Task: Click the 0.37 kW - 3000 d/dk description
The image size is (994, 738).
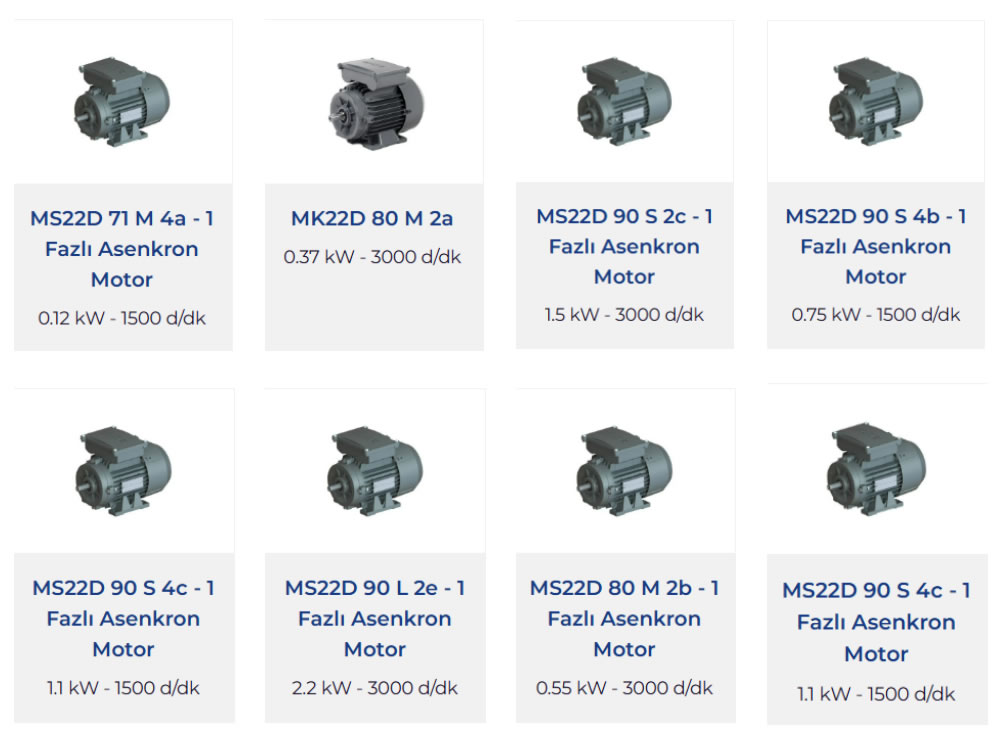Action: [372, 257]
